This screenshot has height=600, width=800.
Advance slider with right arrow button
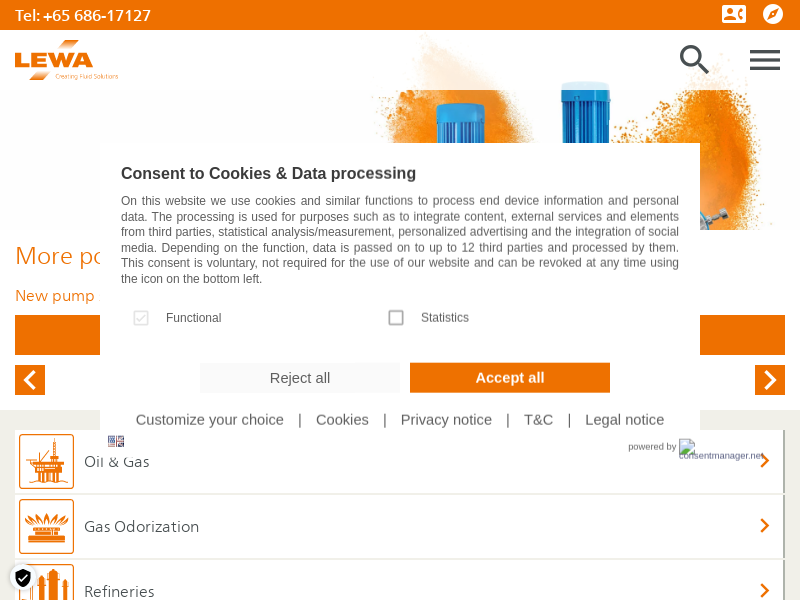click(x=770, y=380)
